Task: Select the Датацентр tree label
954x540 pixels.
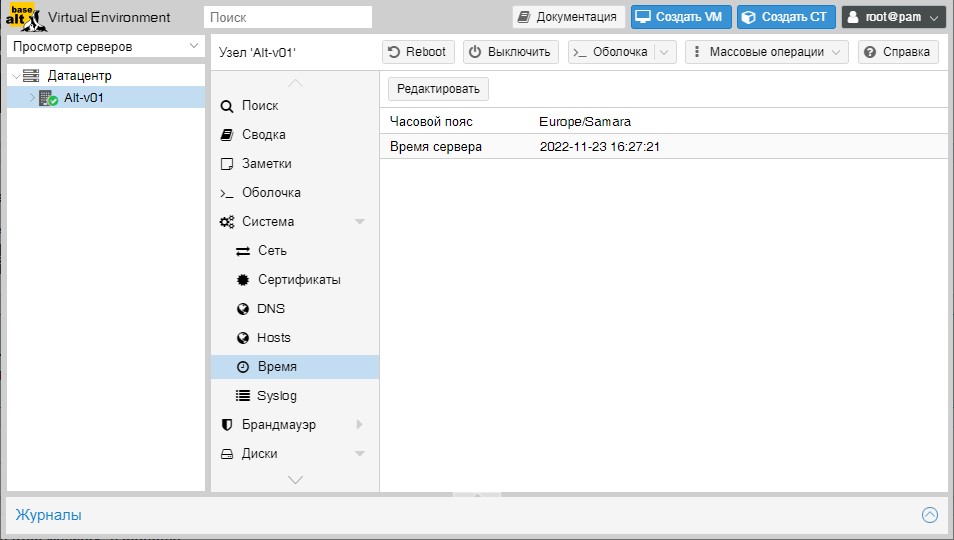Action: [80, 76]
